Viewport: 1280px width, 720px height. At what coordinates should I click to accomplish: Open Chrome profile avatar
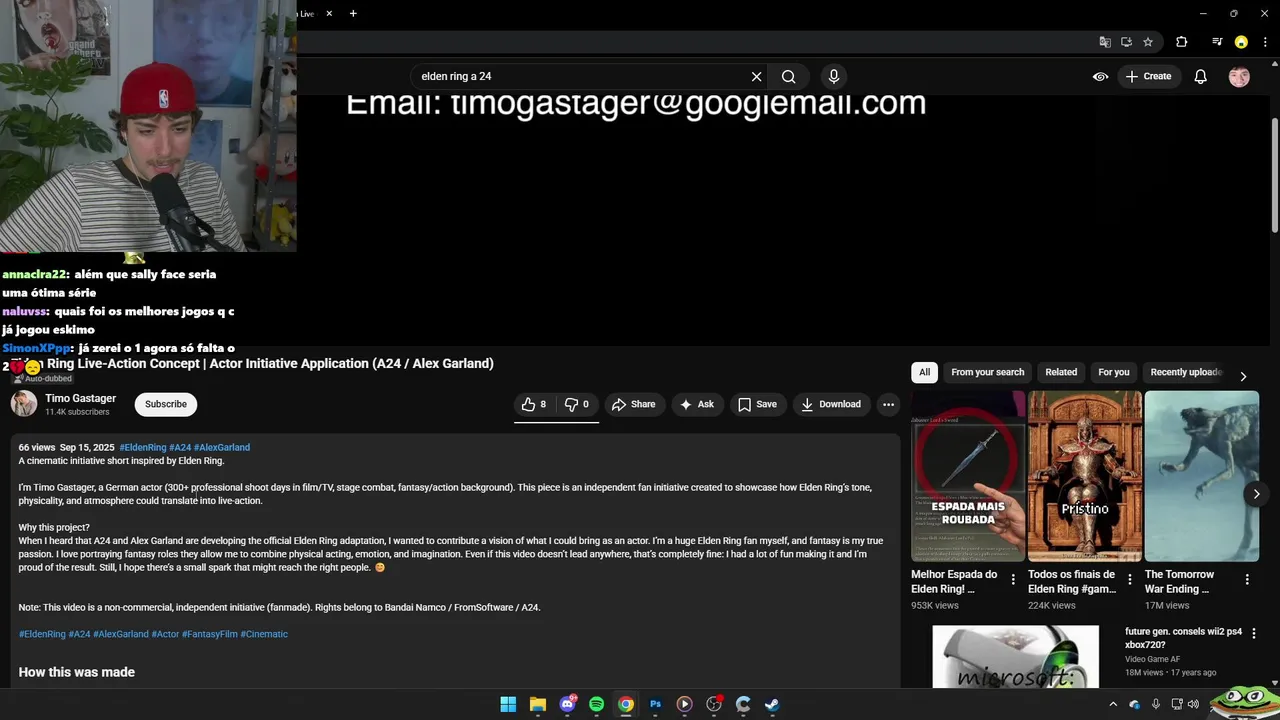click(1241, 42)
